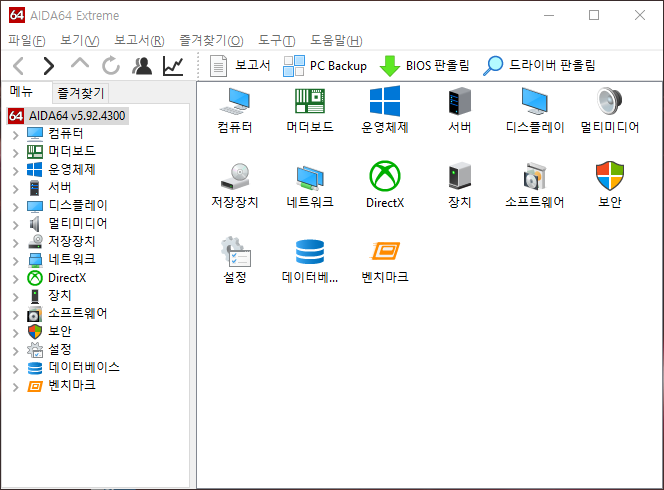Screen dimensions: 664x490
Task: Select 설정 in the tree
Action: [60, 349]
